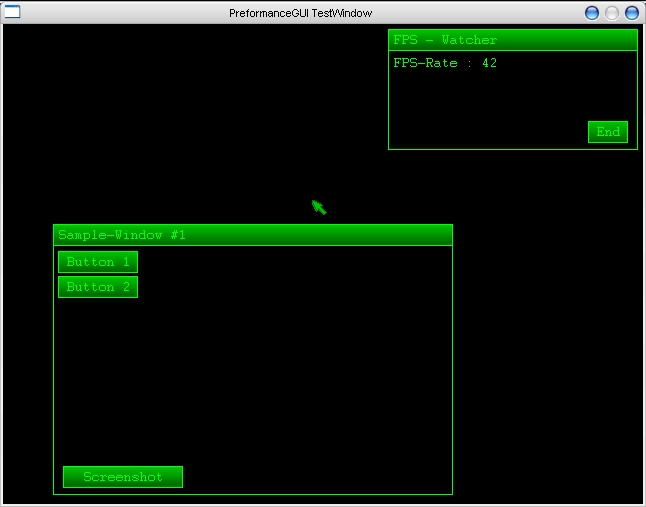The width and height of the screenshot is (646, 507).
Task: Take a capture with the Screenshot button
Action: pos(122,477)
